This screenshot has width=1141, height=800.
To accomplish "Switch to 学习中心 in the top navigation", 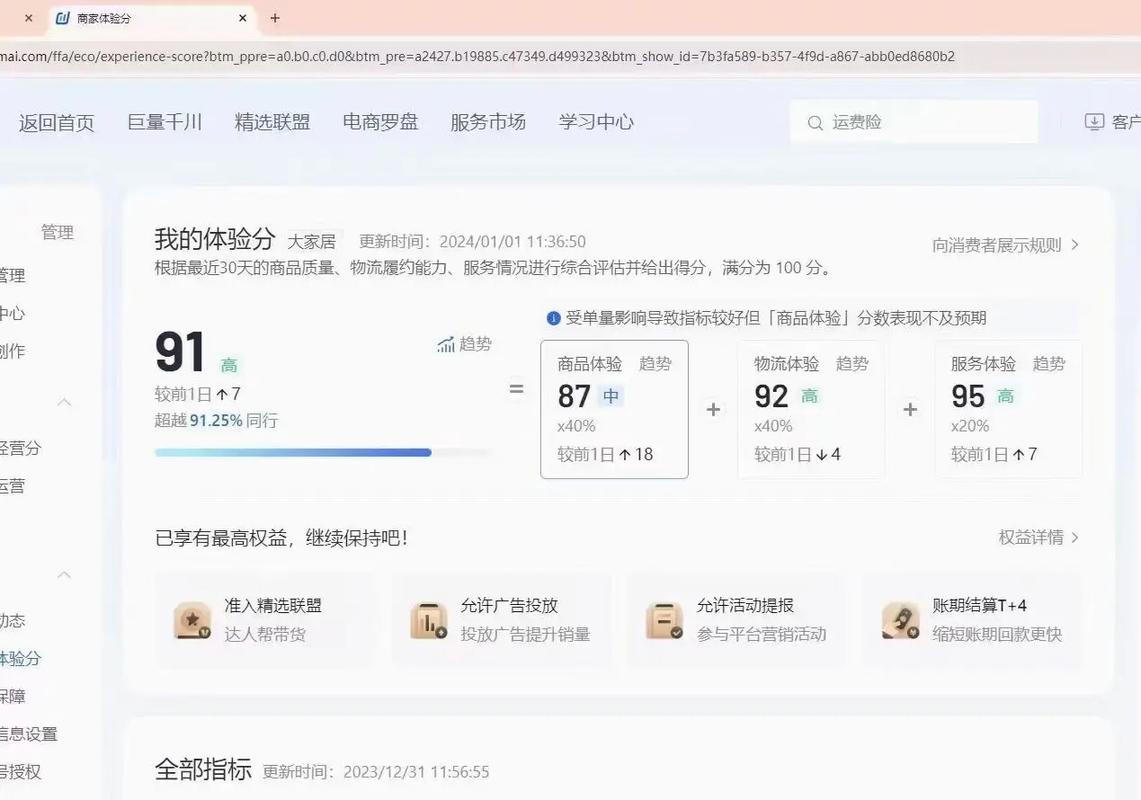I will [x=596, y=121].
